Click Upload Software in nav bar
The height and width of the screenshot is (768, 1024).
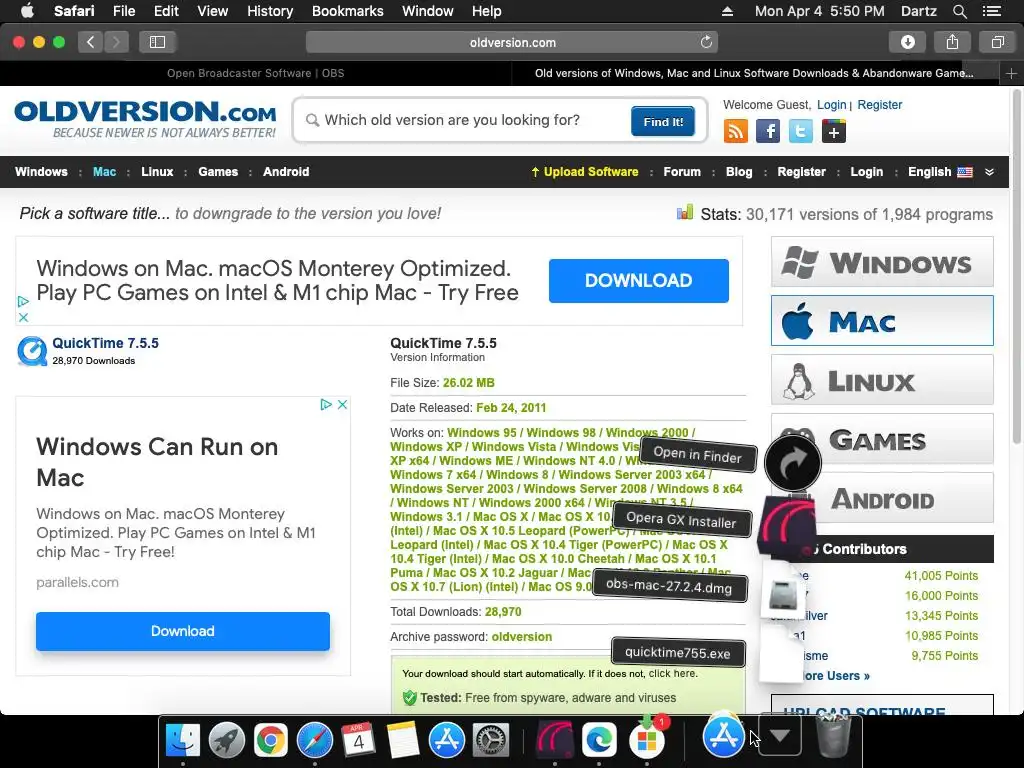(584, 172)
